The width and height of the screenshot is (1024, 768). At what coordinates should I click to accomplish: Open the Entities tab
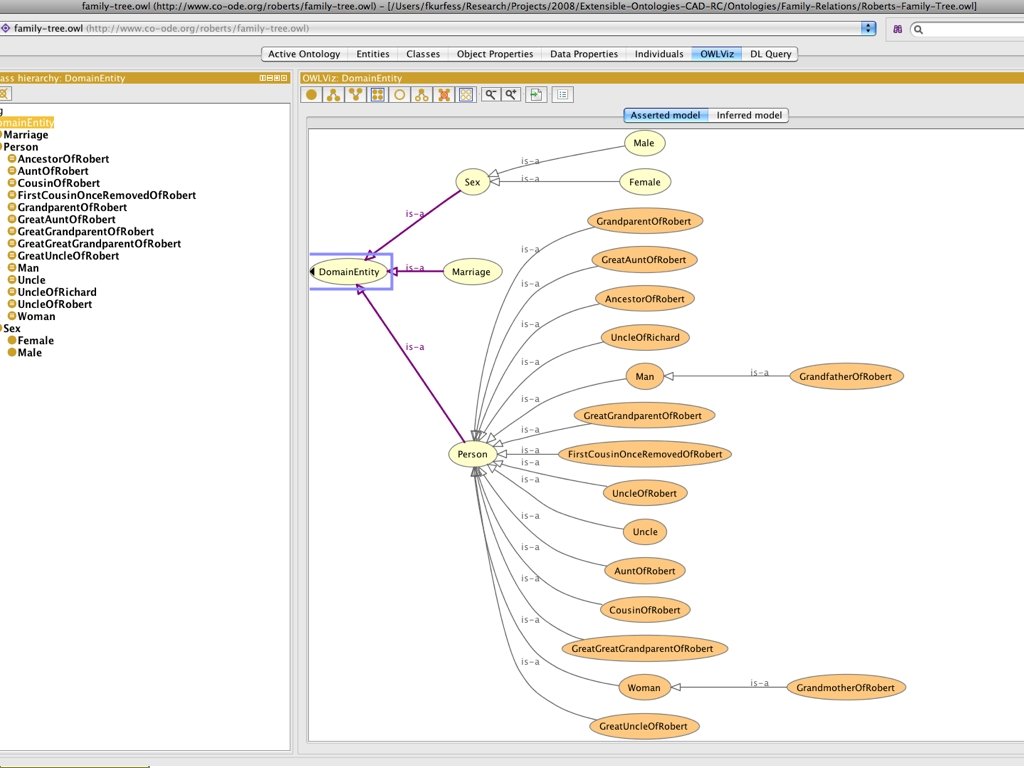(373, 54)
